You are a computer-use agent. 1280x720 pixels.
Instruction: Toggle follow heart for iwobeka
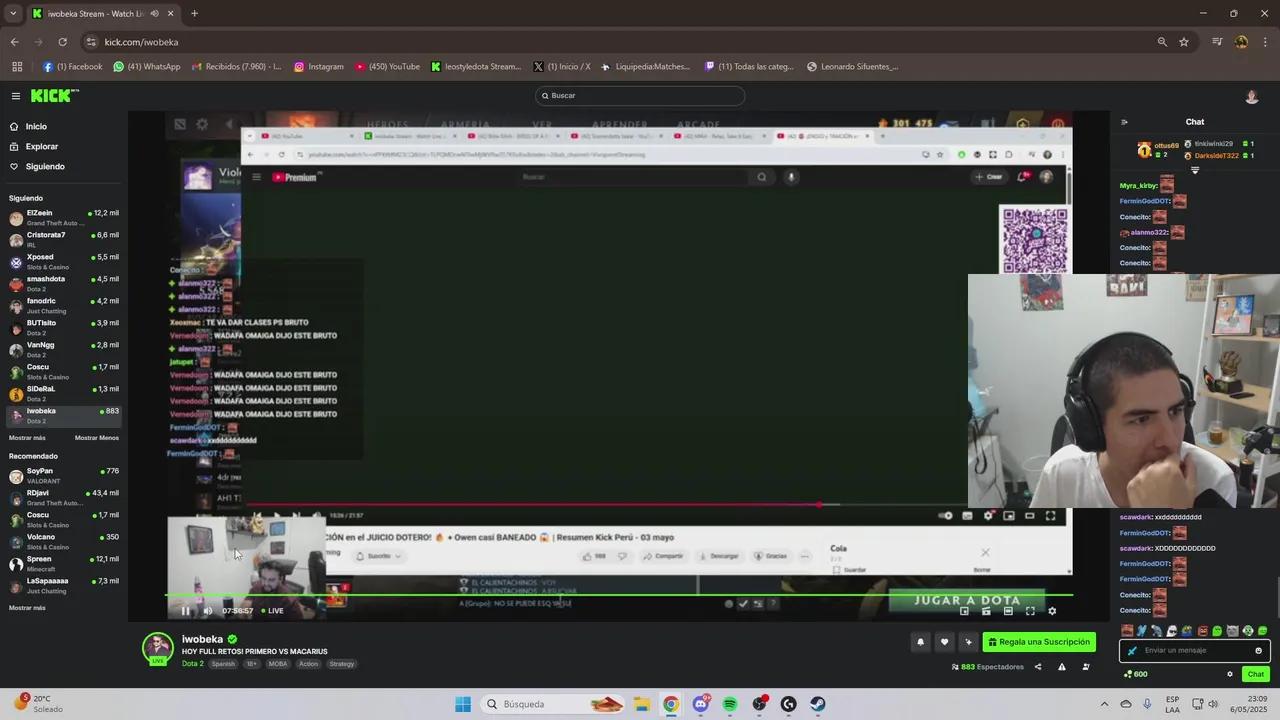coord(944,642)
